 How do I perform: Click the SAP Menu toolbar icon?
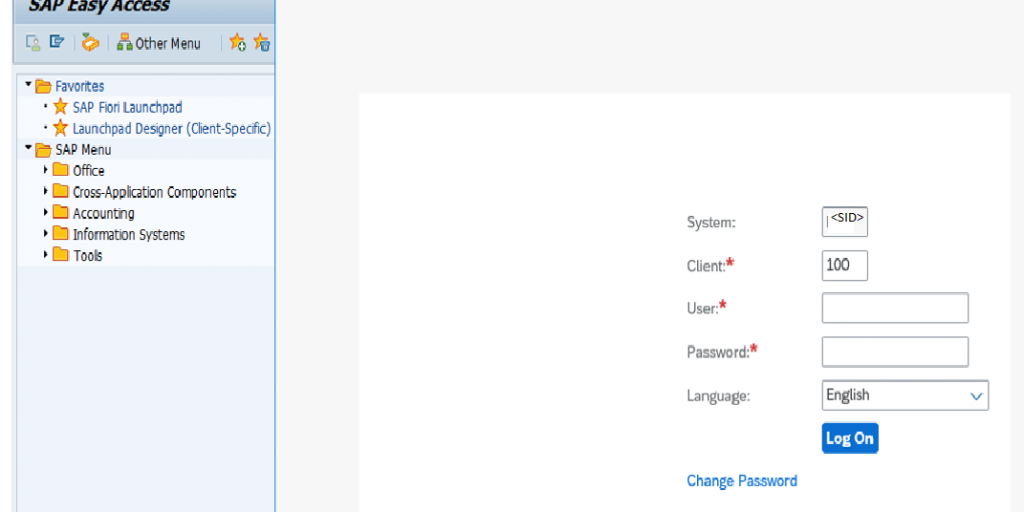[57, 42]
